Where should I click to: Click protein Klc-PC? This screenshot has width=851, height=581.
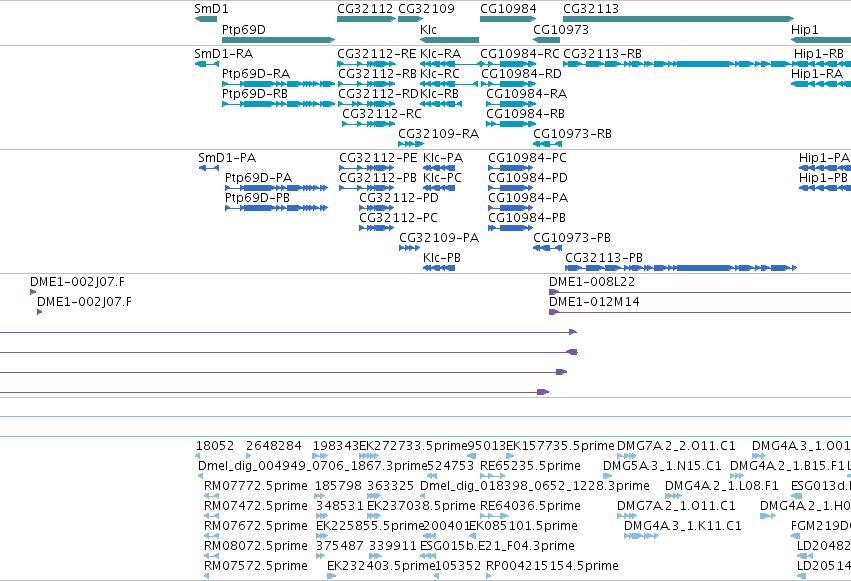[x=442, y=178]
